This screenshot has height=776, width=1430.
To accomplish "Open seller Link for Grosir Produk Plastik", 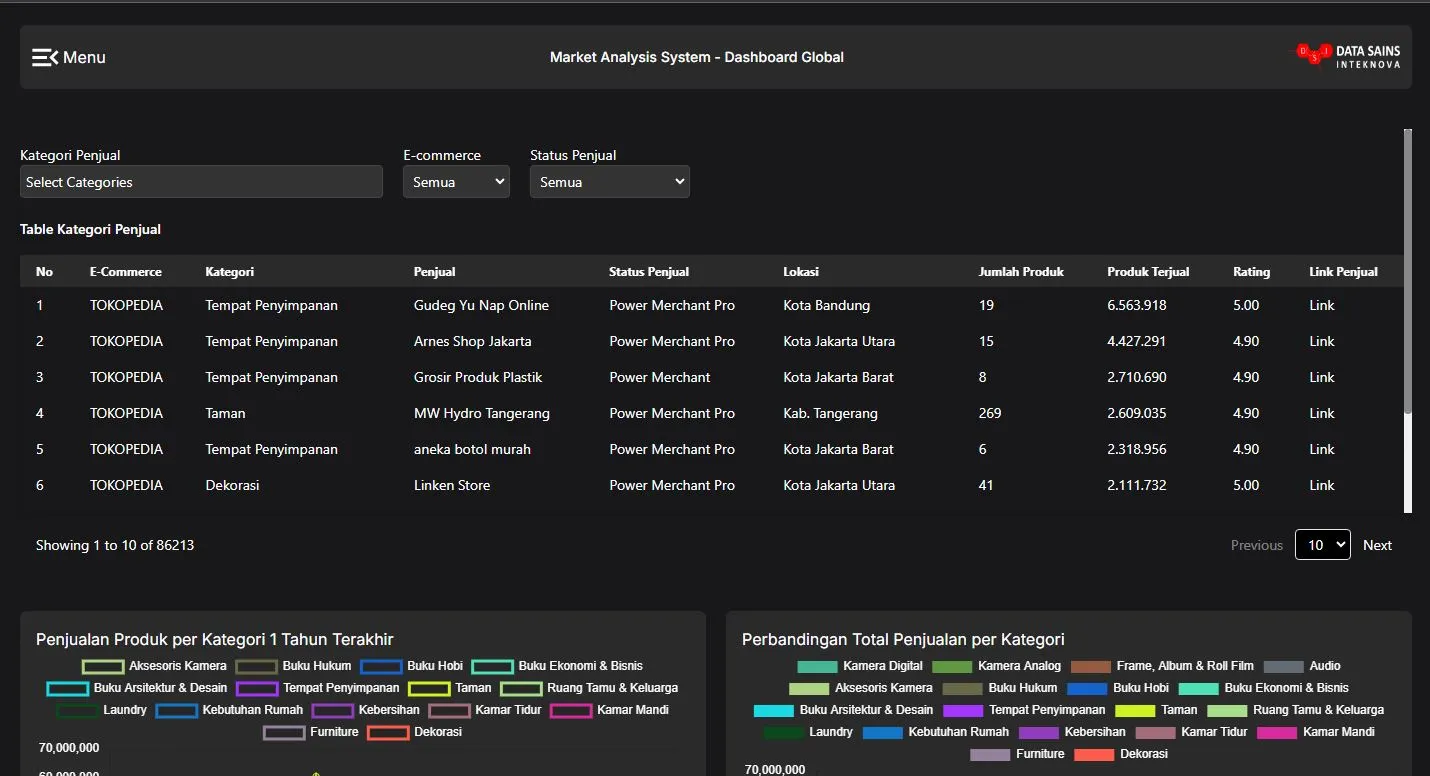I will point(1322,377).
